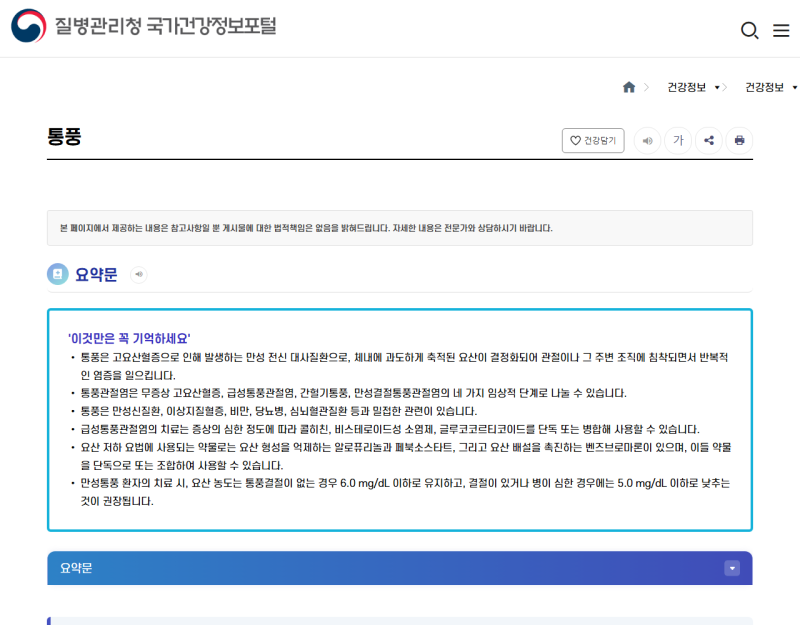Play 요약문 audio with small speaker icon
800x625 pixels.
139,274
